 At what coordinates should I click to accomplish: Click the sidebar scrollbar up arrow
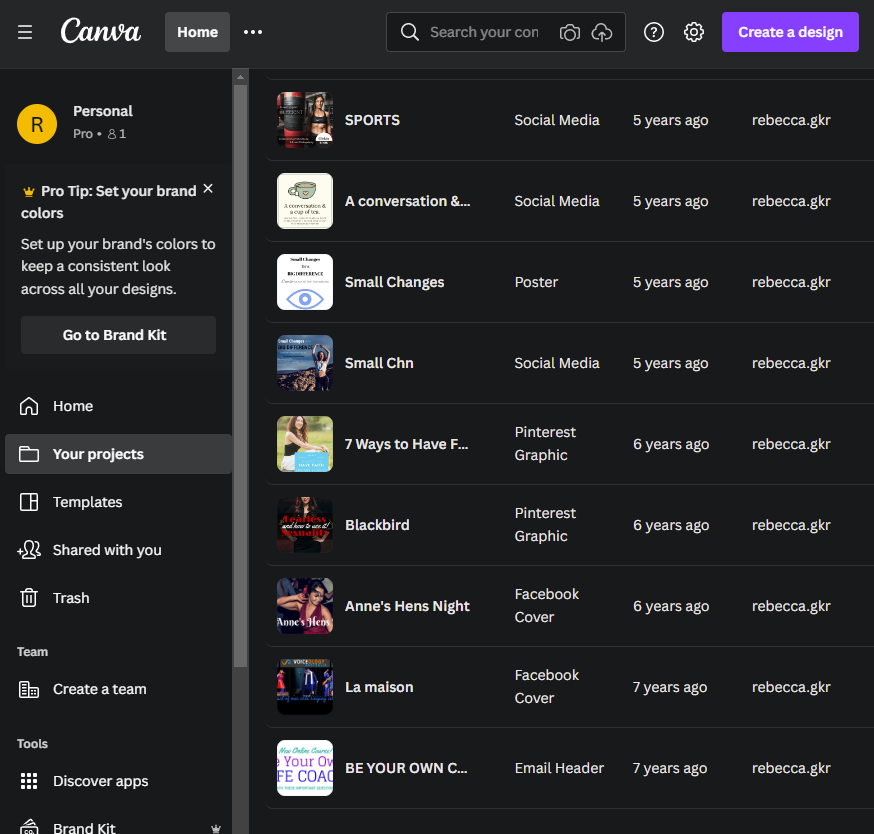pos(240,77)
